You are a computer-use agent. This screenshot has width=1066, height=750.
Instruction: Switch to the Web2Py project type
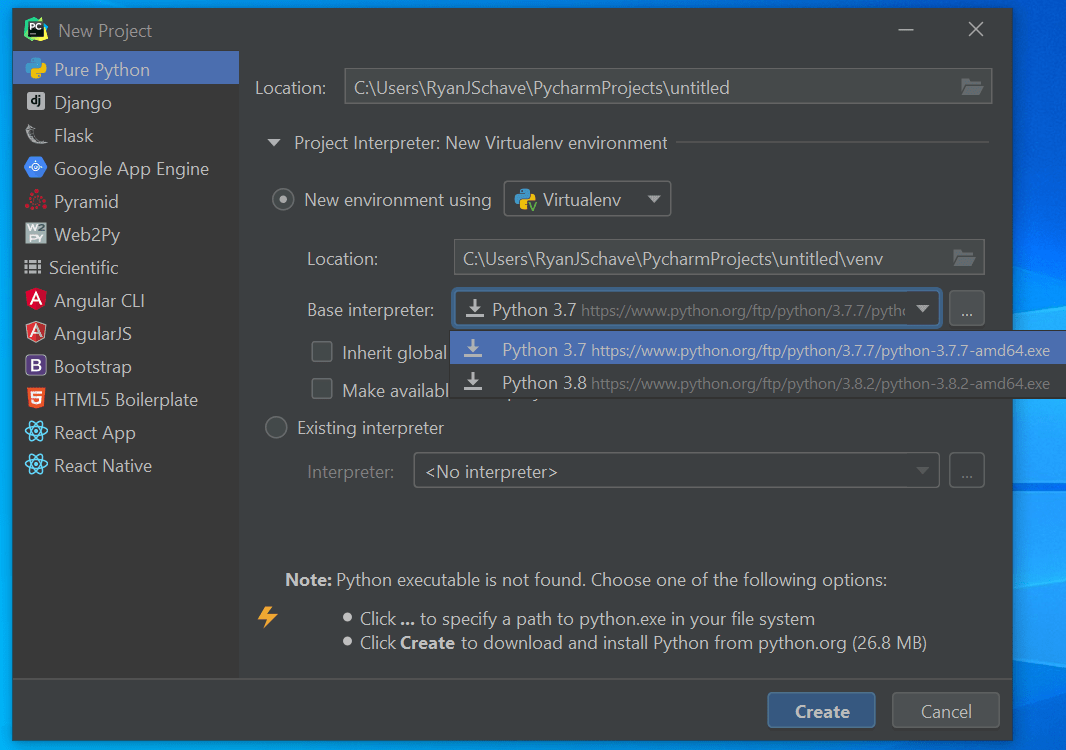pyautogui.click(x=92, y=234)
